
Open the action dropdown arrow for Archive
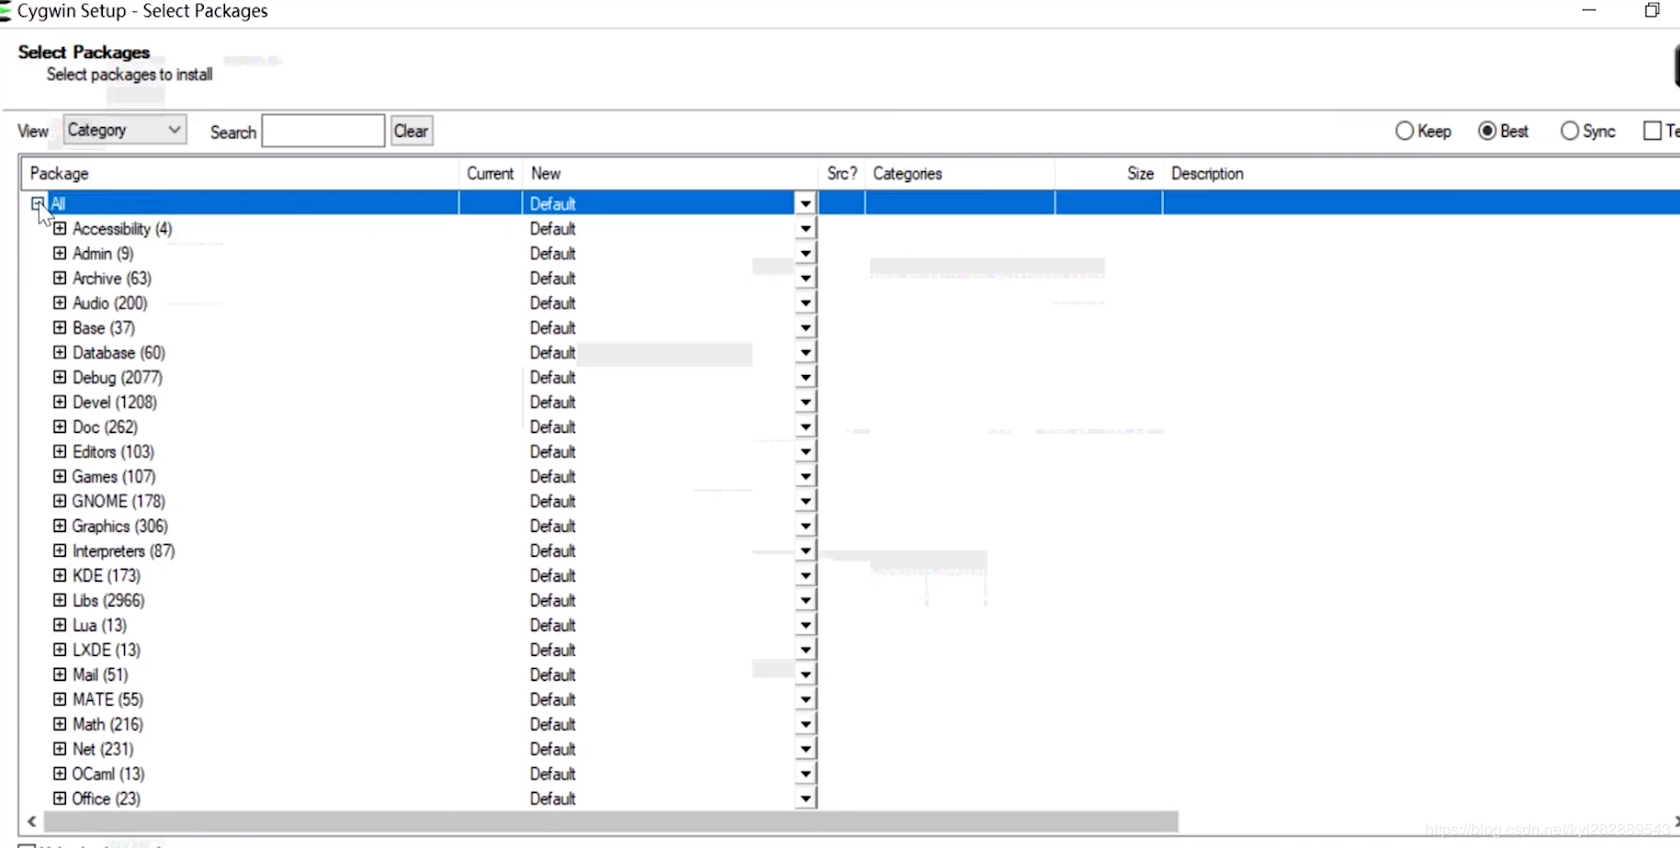[805, 278]
